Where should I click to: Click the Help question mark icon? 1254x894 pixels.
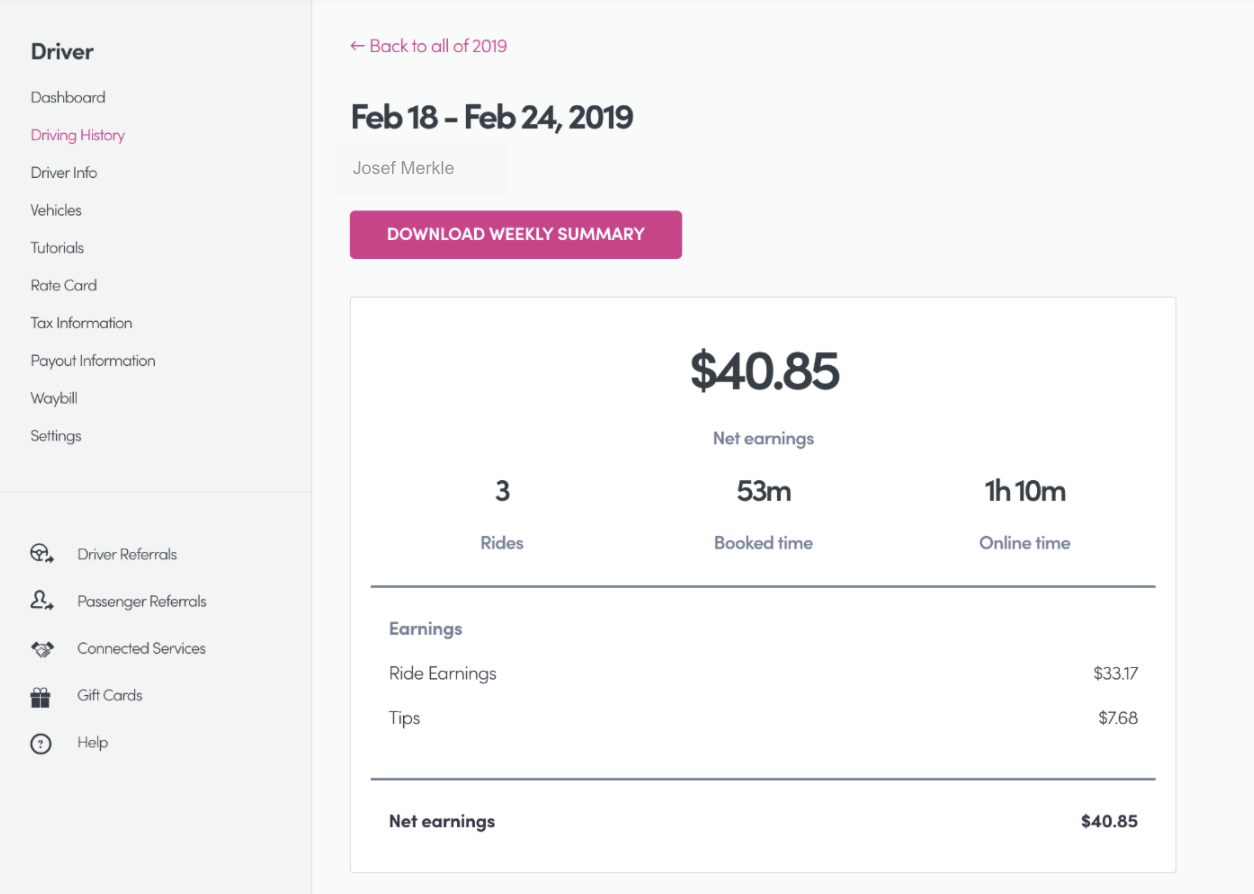tap(40, 743)
